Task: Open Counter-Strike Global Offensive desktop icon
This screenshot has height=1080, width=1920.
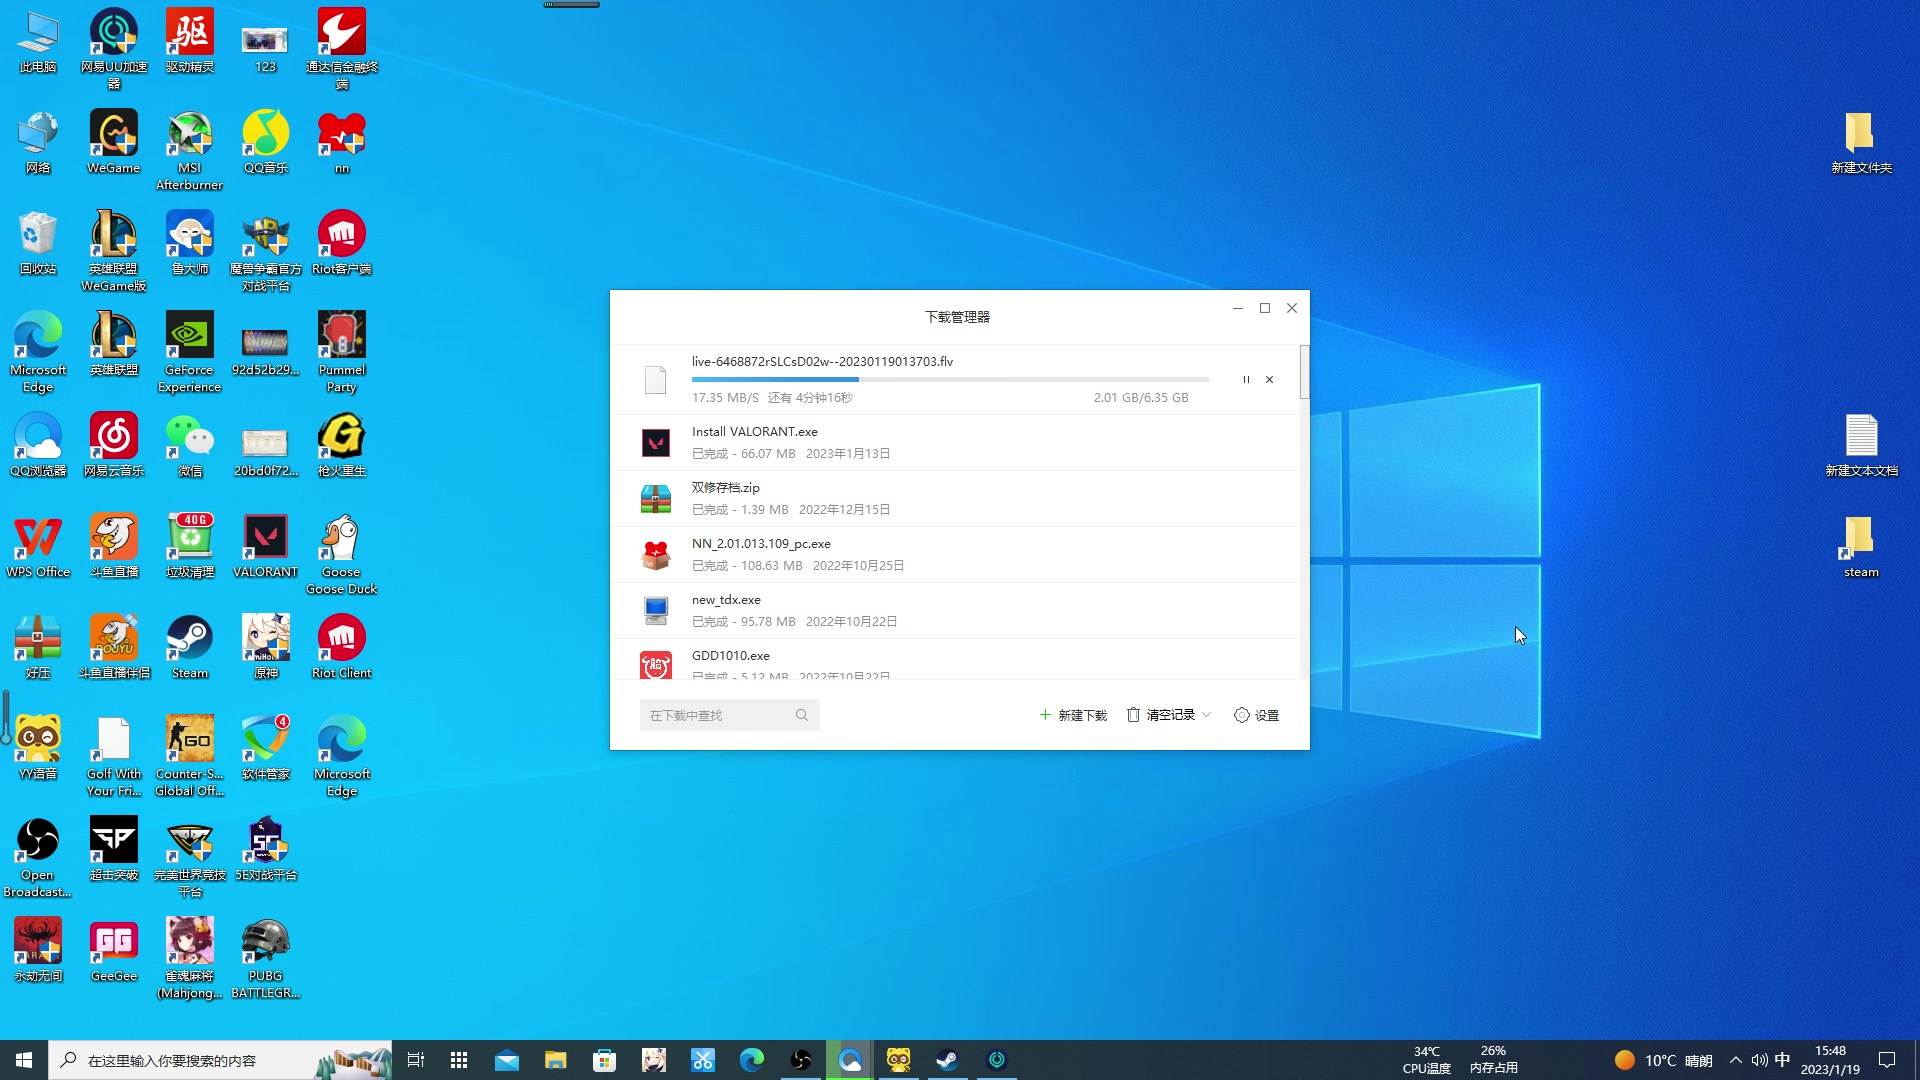Action: (x=190, y=756)
